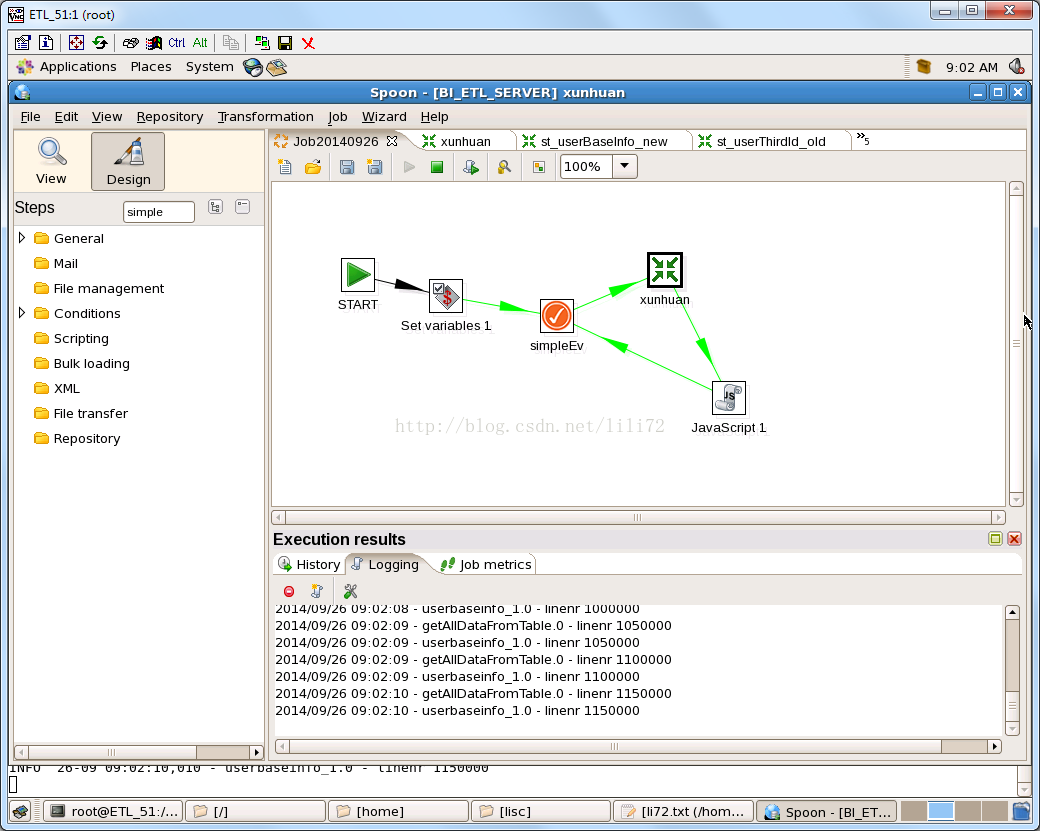Open li72.txt editor taskbar item
Image resolution: width=1040 pixels, height=831 pixels.
click(x=684, y=812)
